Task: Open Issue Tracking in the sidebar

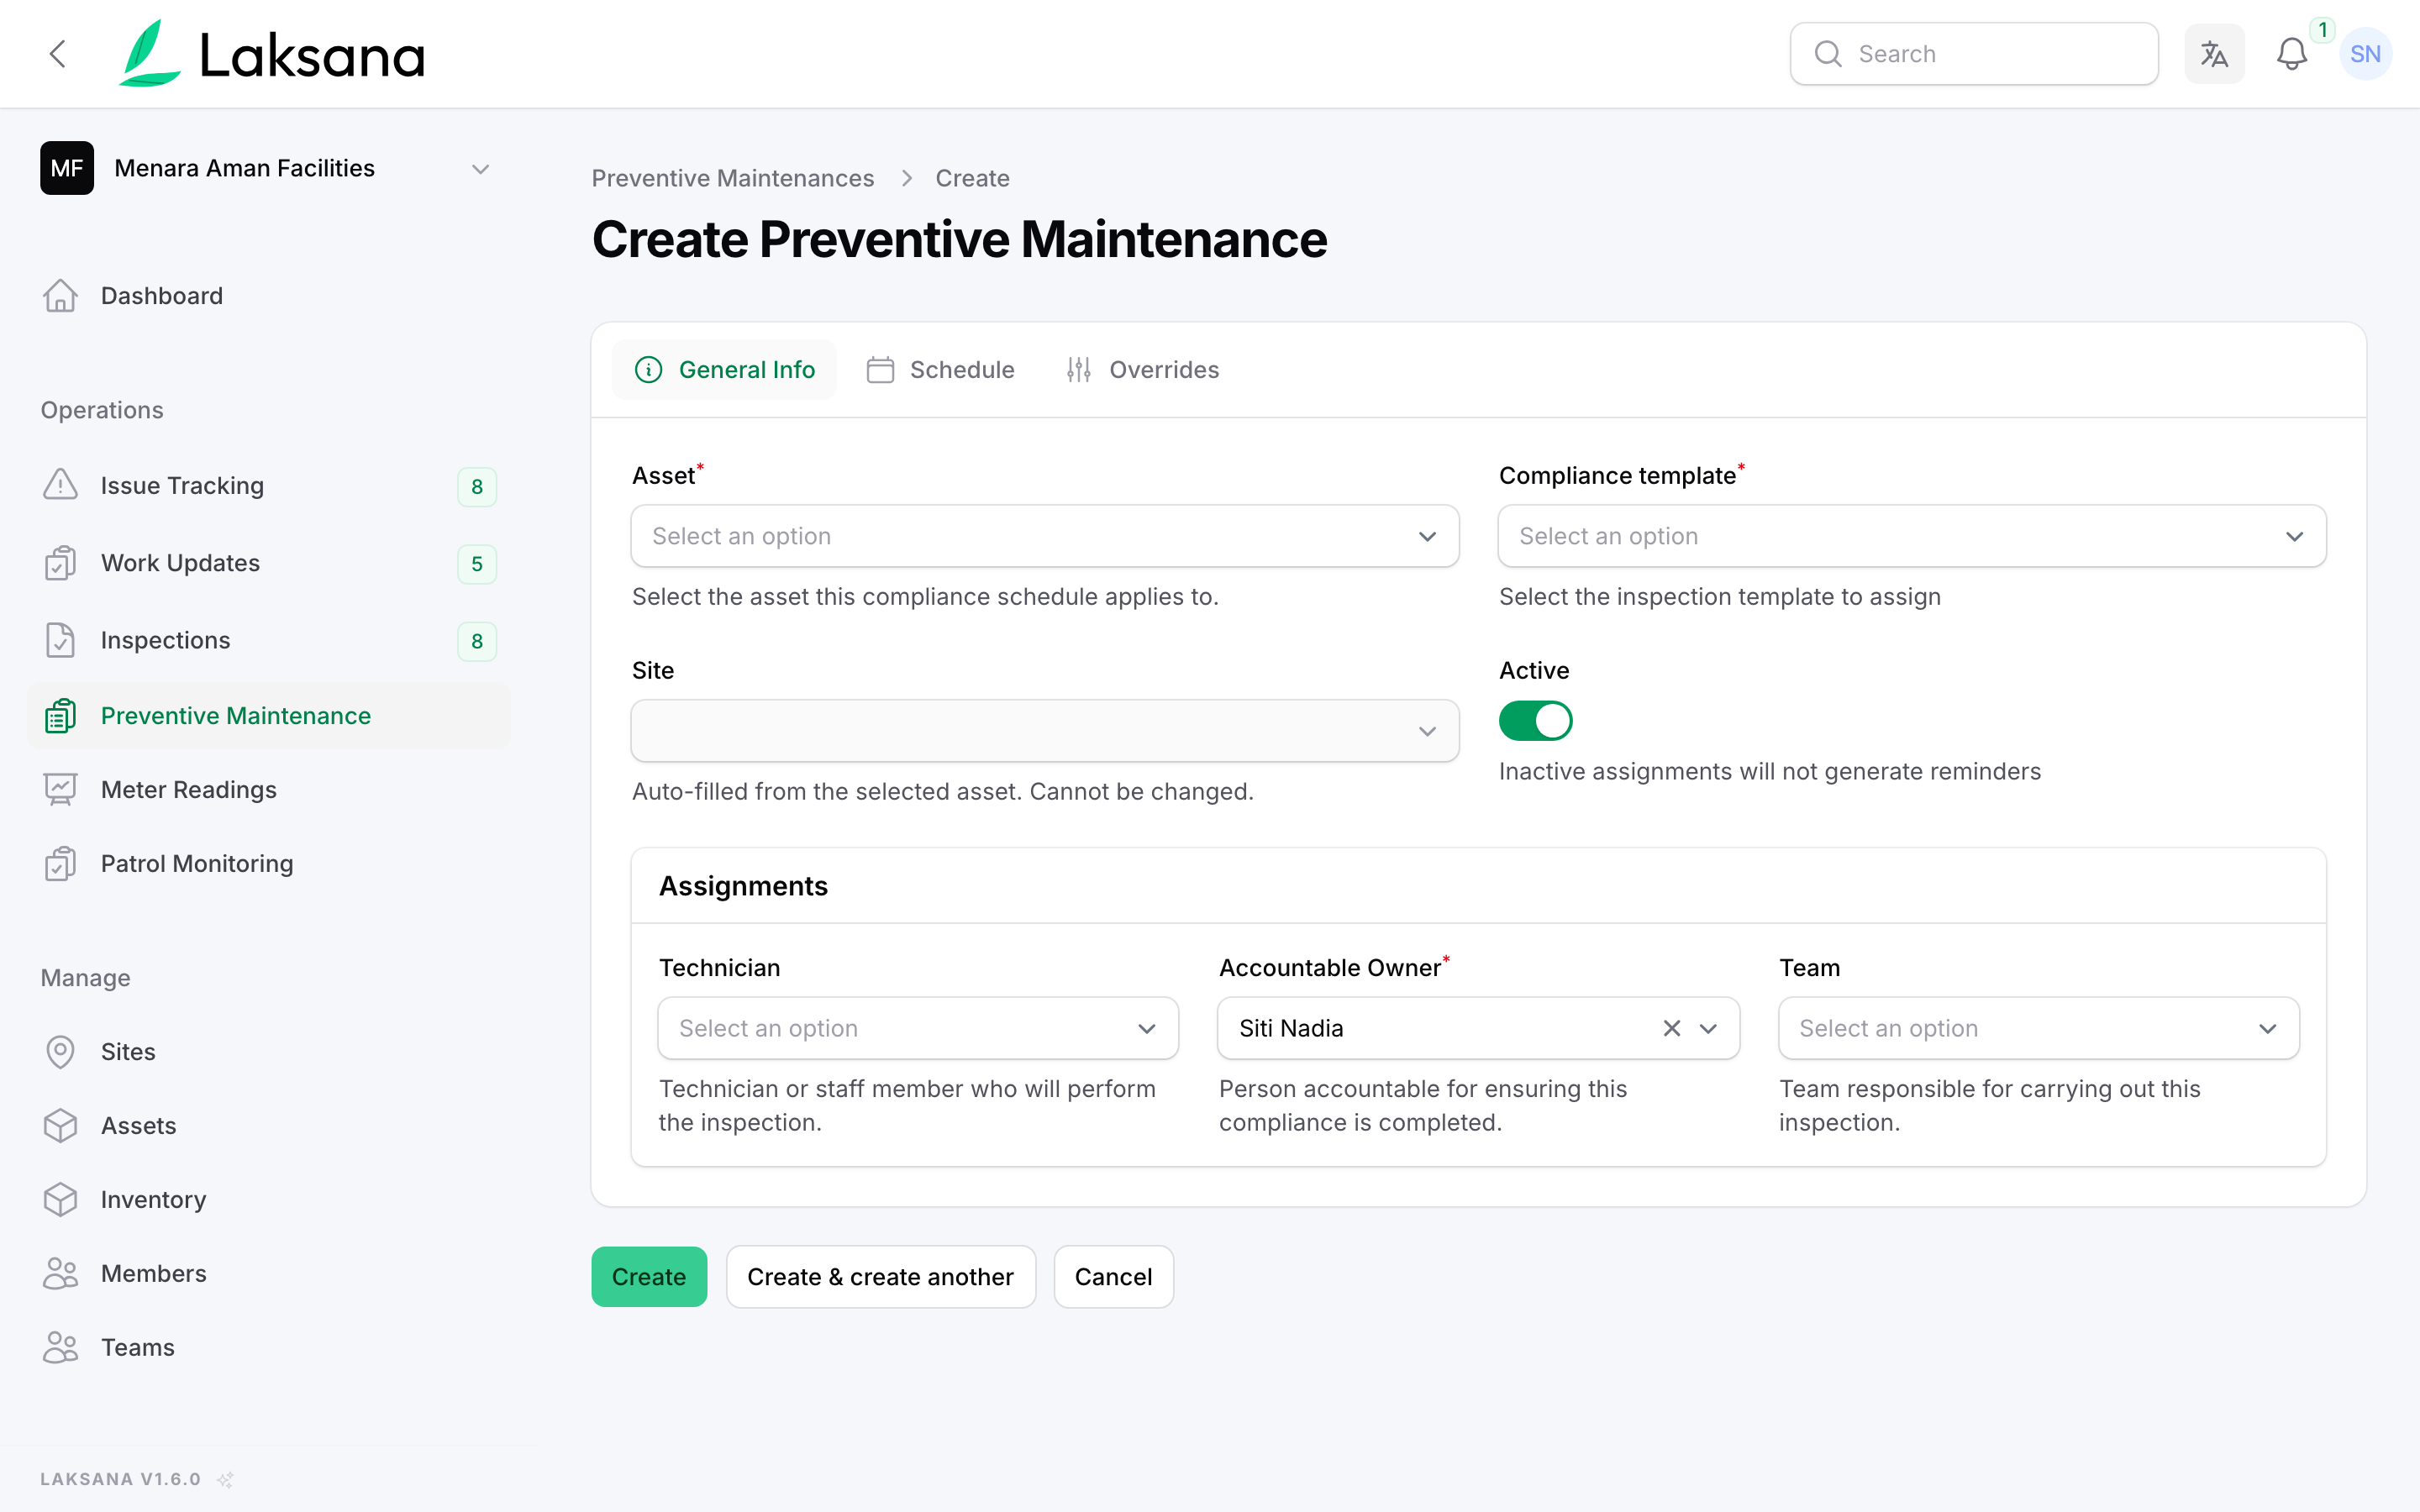Action: (x=268, y=486)
